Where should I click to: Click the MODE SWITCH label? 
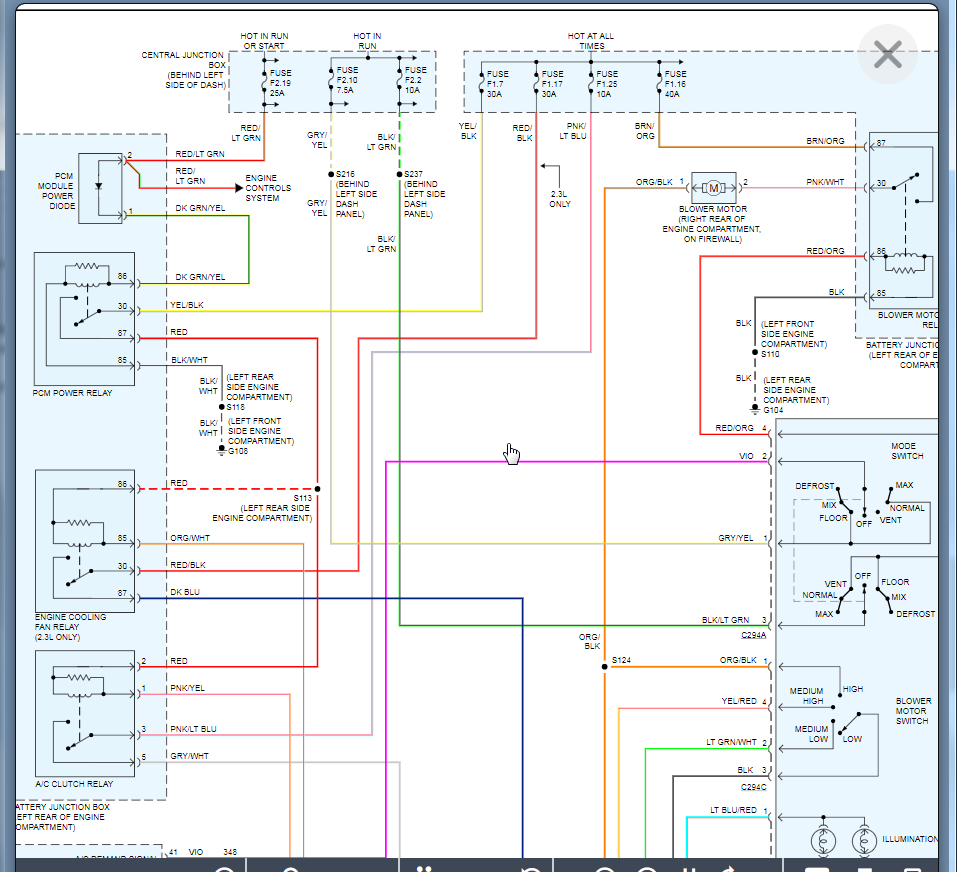[x=907, y=451]
